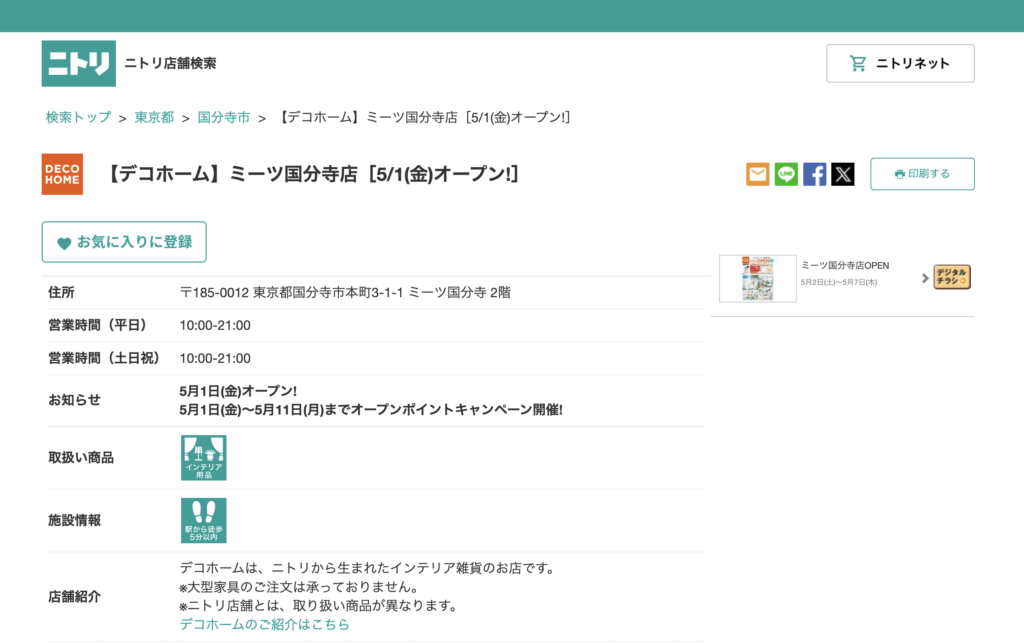Click the ミーツ国分寺店OPEN flyer title
The width and height of the screenshot is (1024, 644).
845,265
